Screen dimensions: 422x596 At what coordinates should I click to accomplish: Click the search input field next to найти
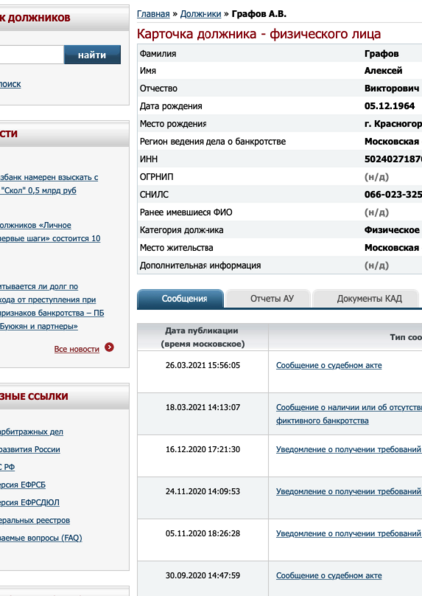tap(32, 55)
